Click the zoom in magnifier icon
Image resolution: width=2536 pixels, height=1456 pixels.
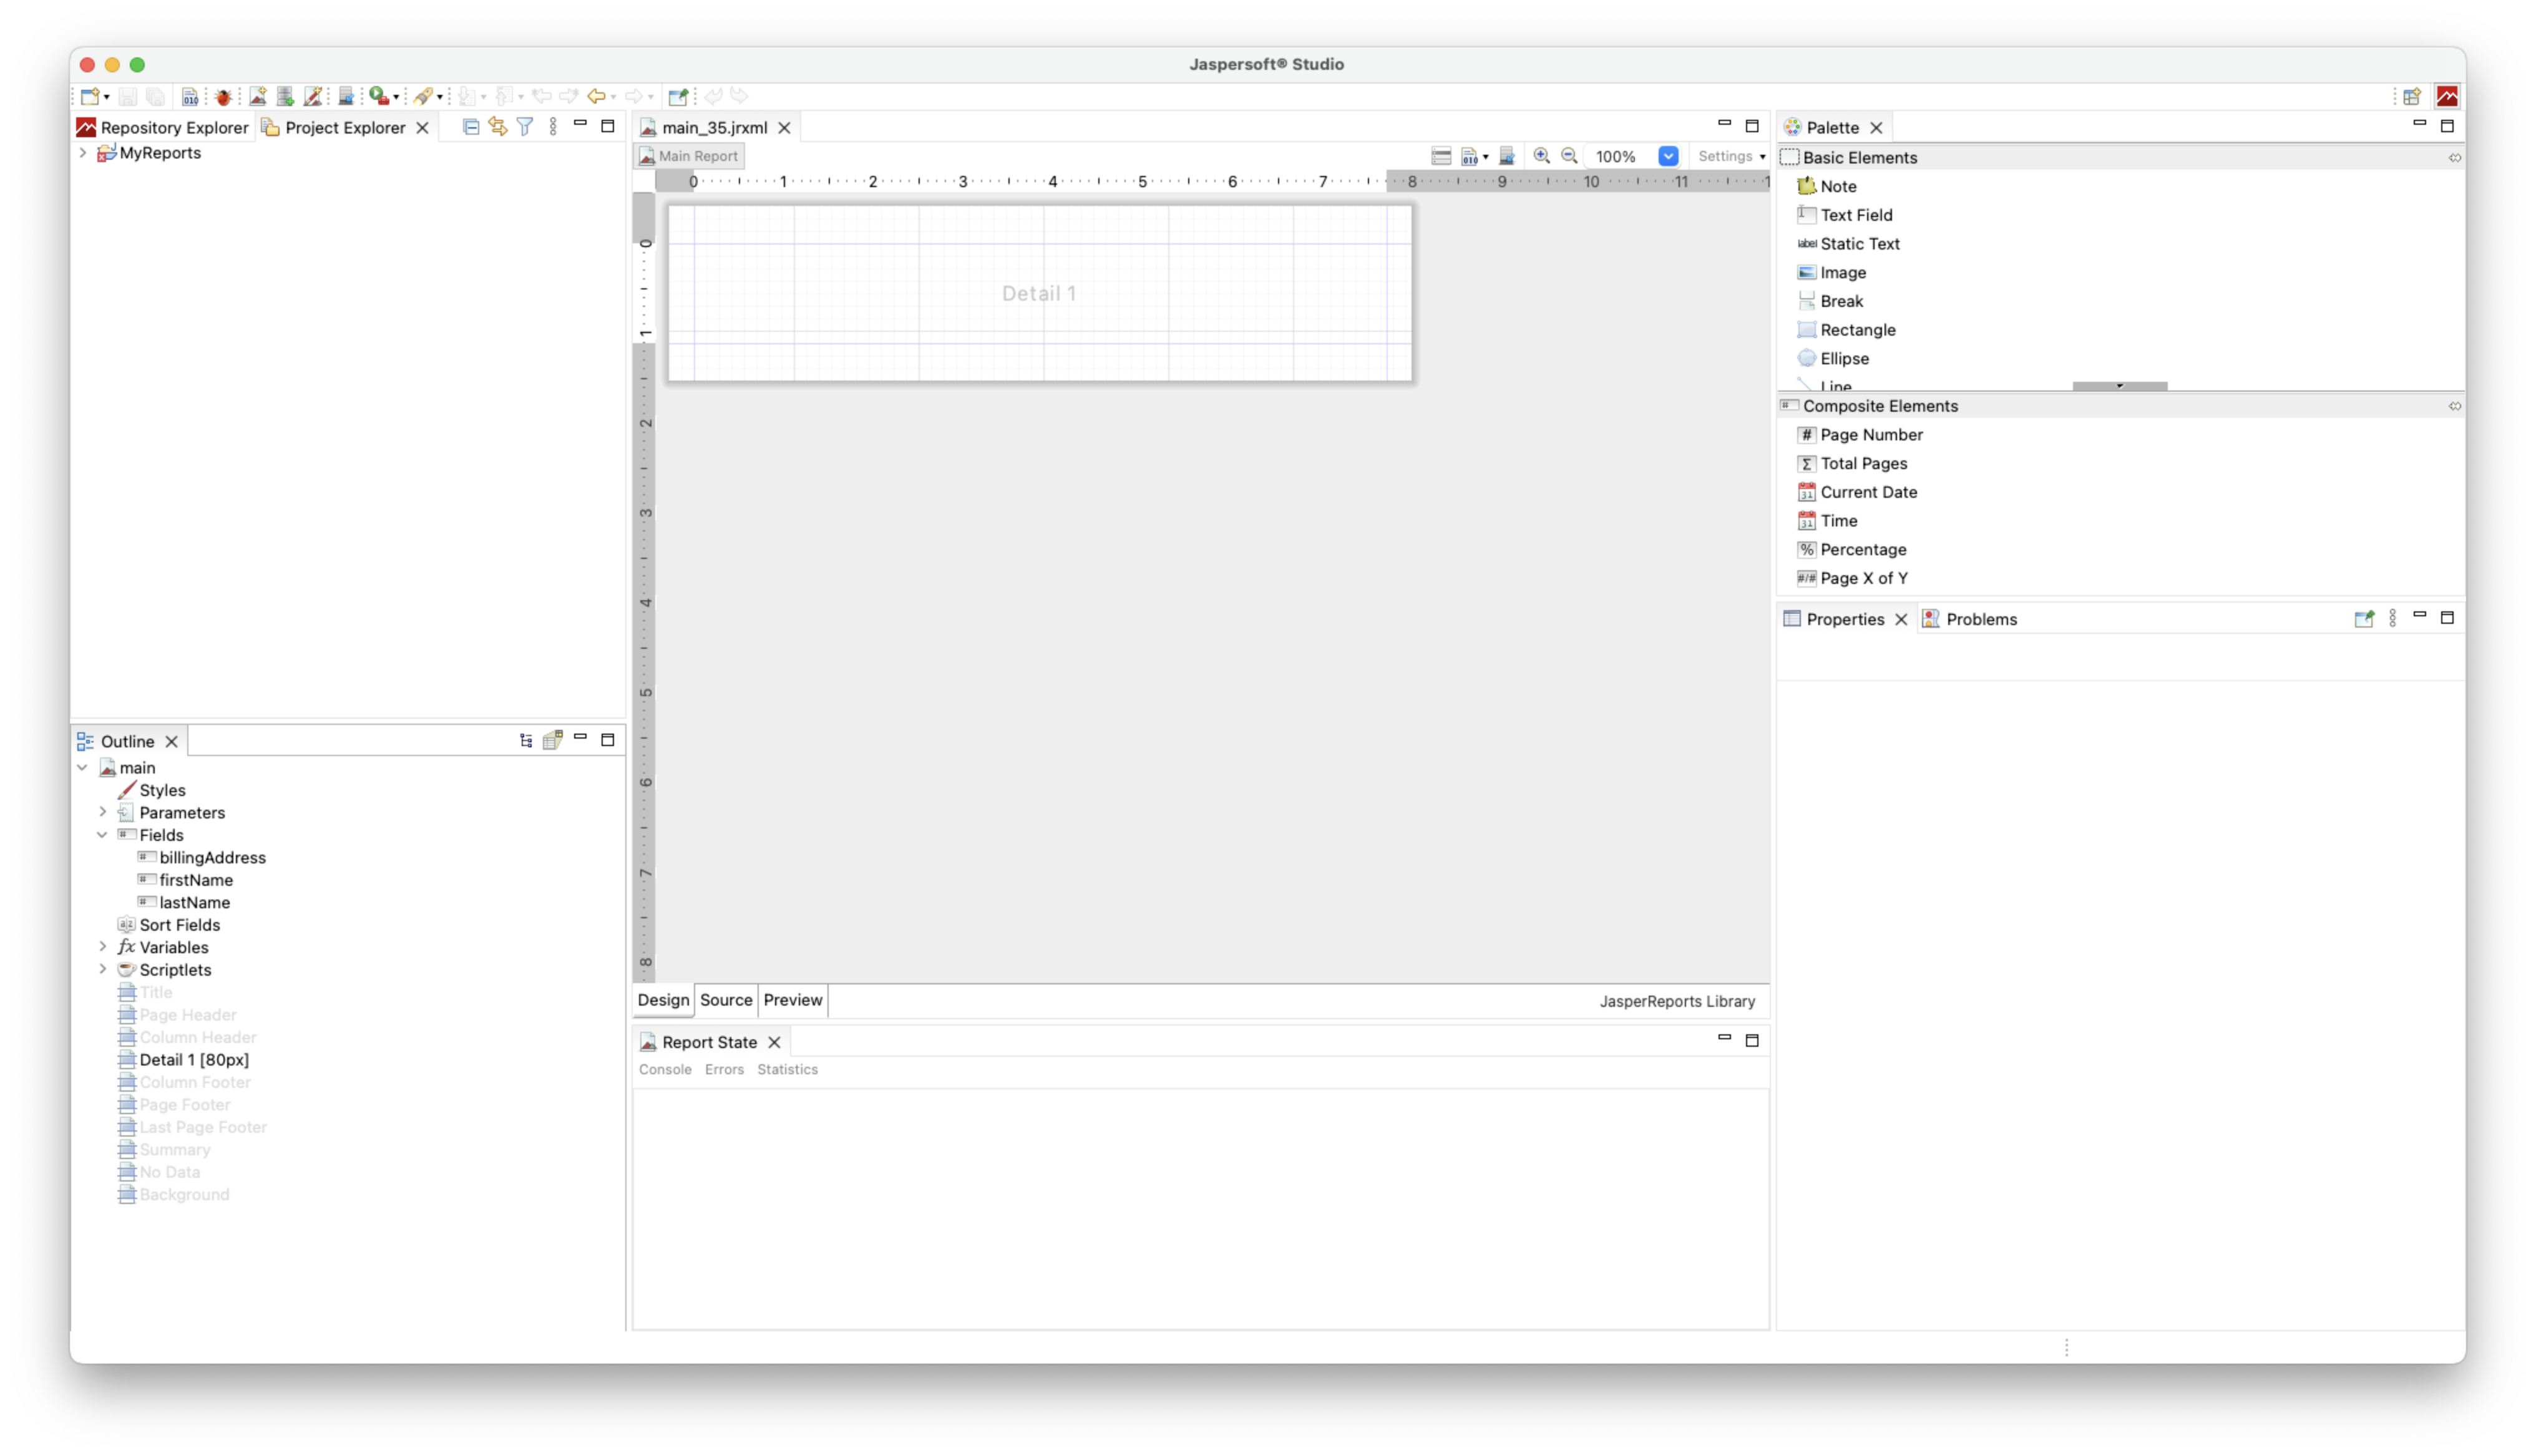click(1541, 156)
